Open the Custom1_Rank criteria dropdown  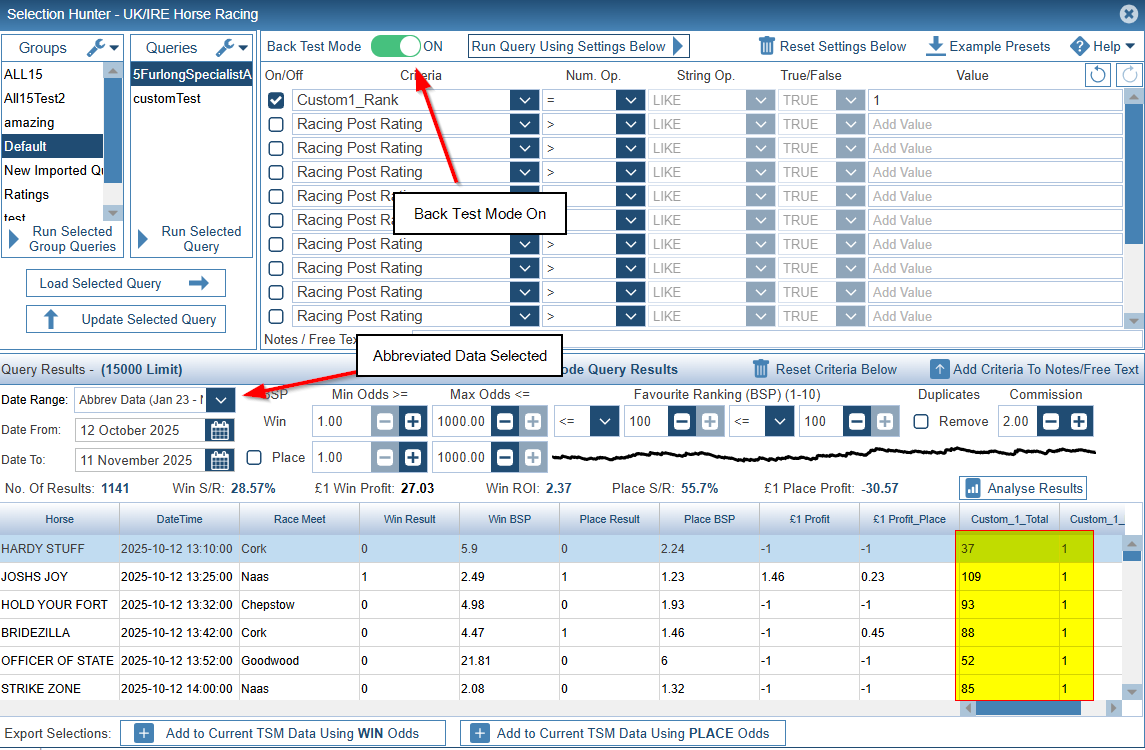click(524, 100)
